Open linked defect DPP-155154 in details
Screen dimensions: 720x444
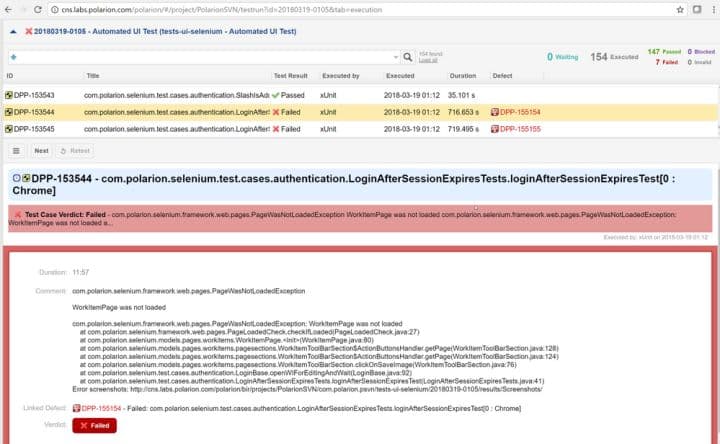[100, 408]
